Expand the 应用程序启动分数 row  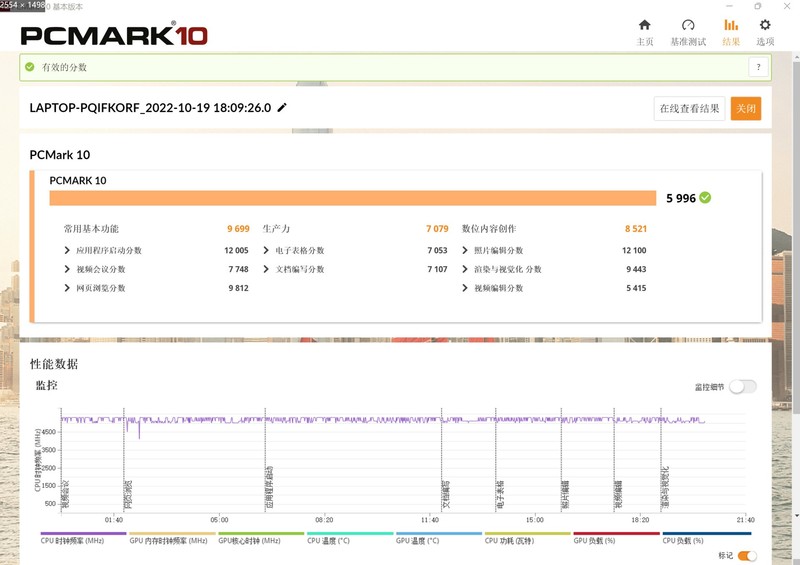pyautogui.click(x=67, y=251)
